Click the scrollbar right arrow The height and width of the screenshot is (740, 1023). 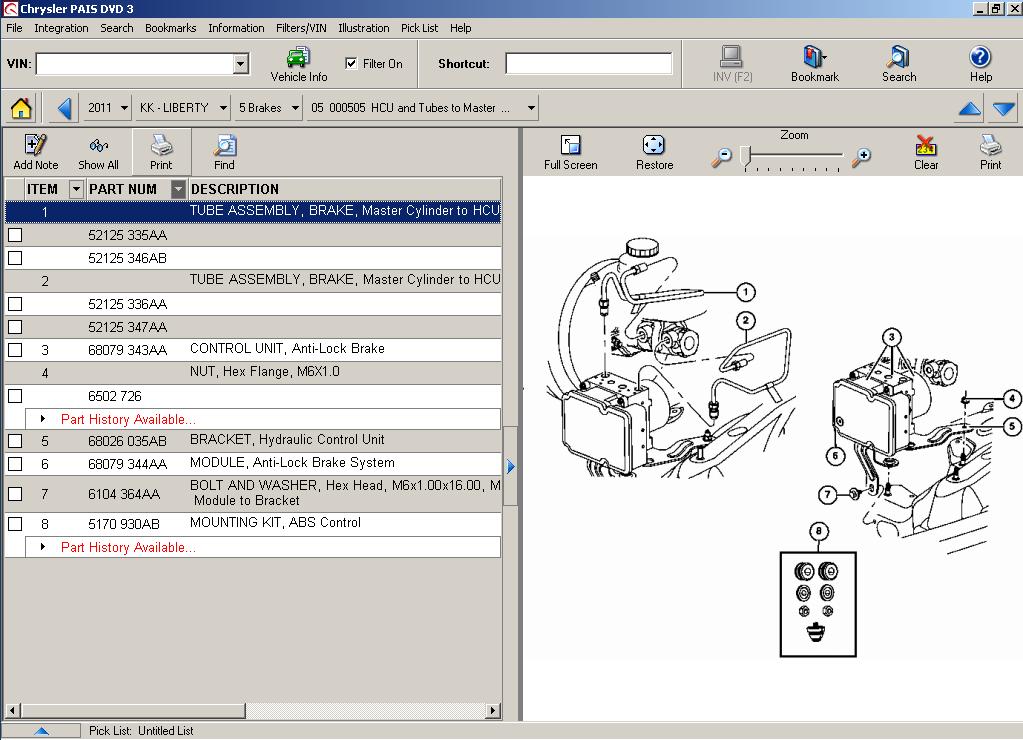point(493,710)
